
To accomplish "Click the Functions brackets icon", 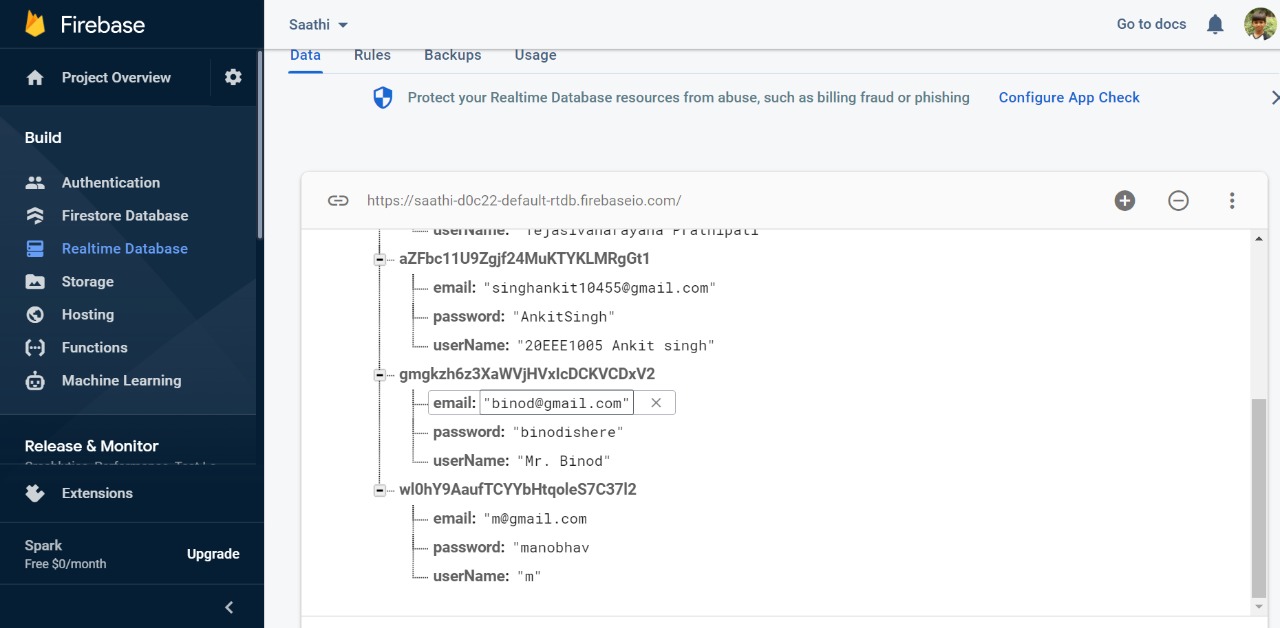I will click(x=35, y=347).
